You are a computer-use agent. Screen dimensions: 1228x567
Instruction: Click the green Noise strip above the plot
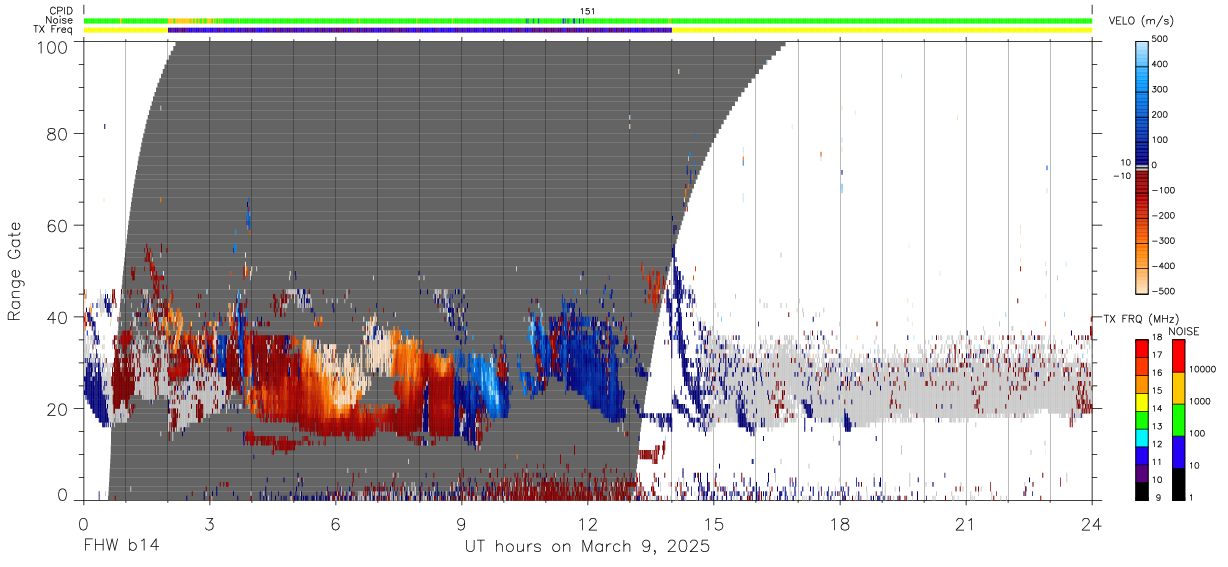pyautogui.click(x=588, y=21)
